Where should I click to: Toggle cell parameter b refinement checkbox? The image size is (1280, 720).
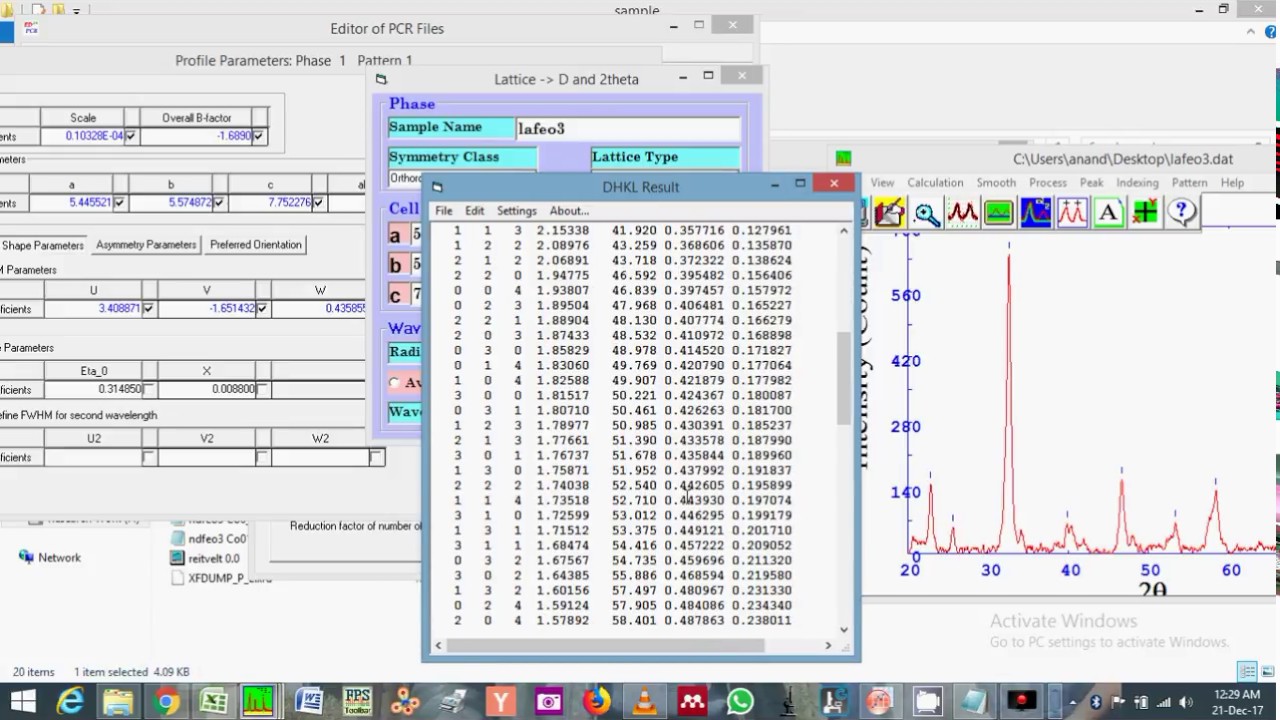point(219,203)
